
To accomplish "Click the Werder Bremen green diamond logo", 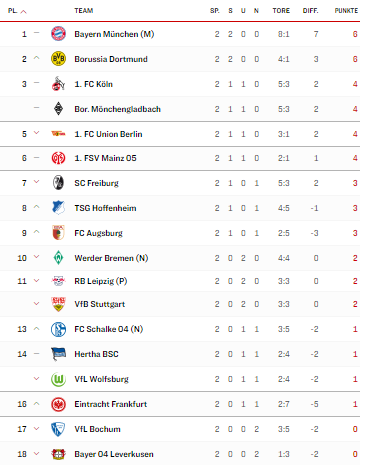I will pos(58,258).
